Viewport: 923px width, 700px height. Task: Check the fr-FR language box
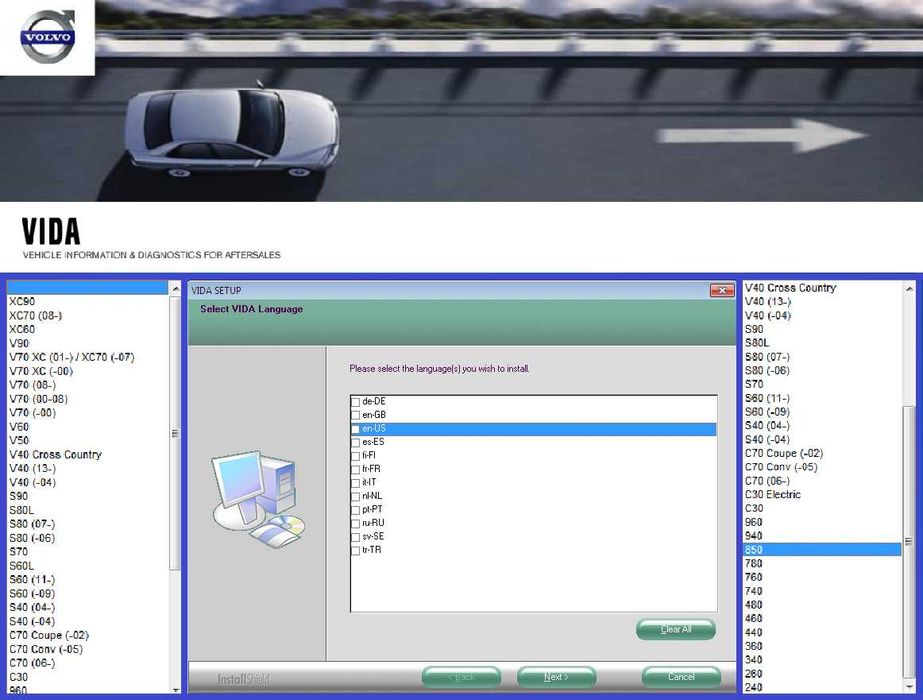[x=356, y=470]
